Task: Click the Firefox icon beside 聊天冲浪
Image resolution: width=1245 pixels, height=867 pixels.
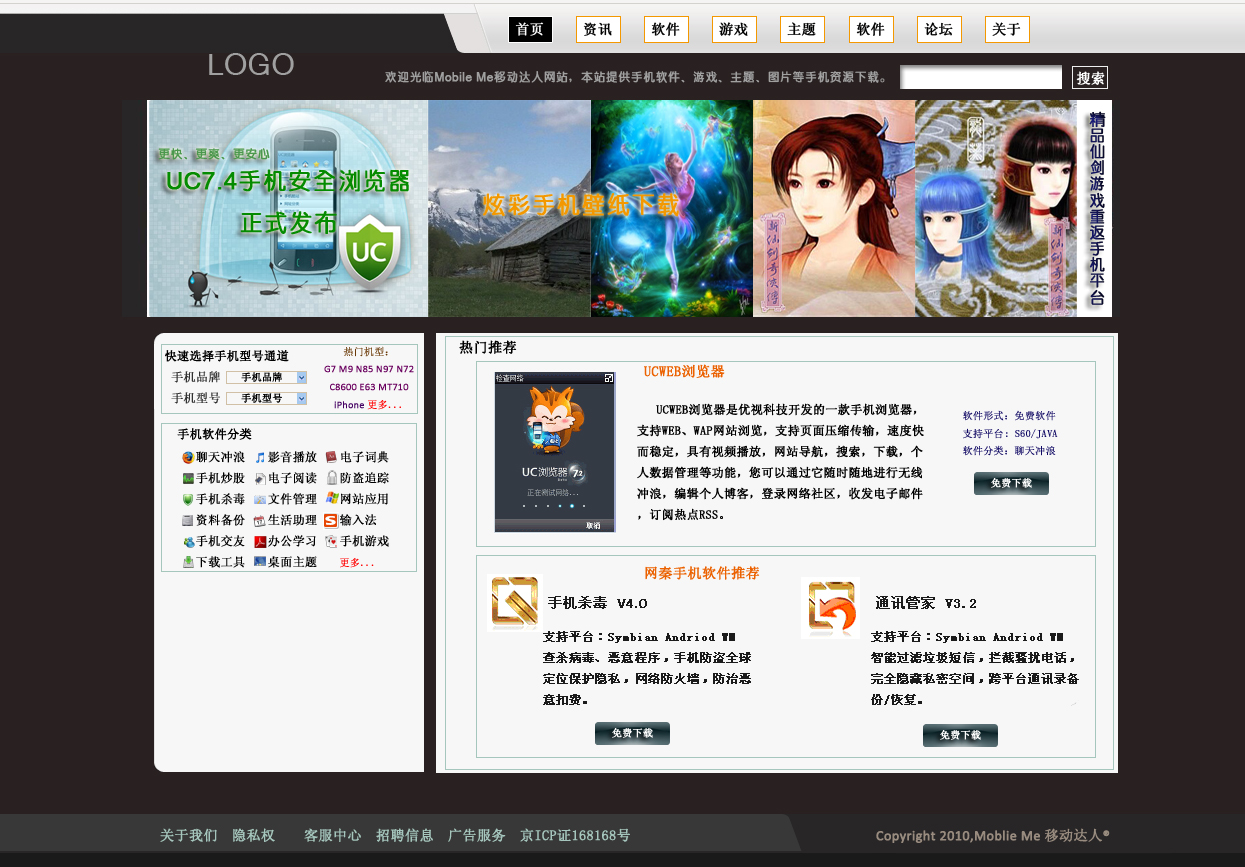Action: pyautogui.click(x=188, y=457)
